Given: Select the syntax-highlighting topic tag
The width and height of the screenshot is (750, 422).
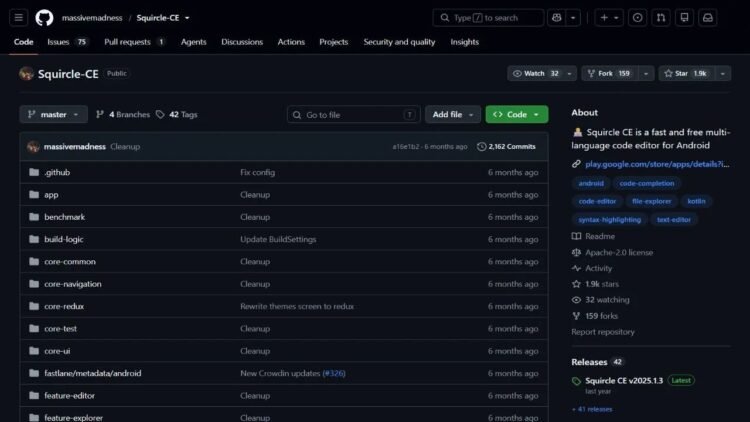Looking at the screenshot, I should [x=609, y=220].
